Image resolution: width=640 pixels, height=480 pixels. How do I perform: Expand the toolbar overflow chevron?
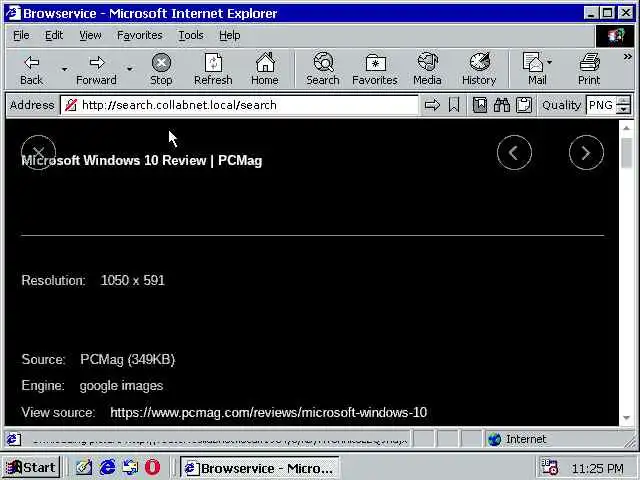coord(627,57)
